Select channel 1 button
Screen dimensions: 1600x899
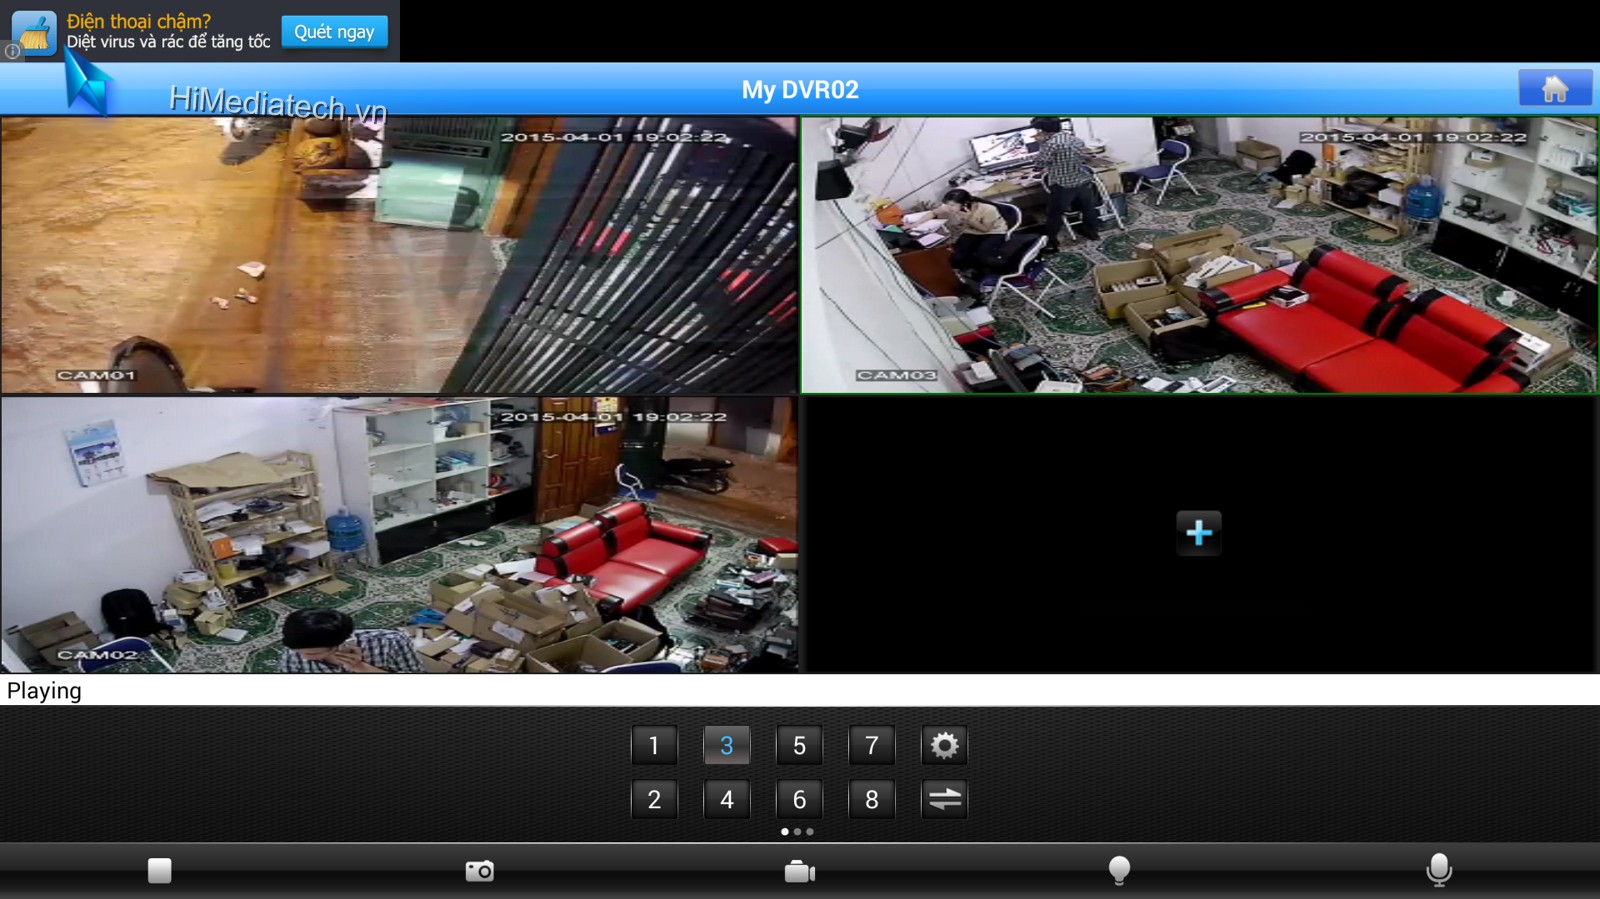pyautogui.click(x=654, y=745)
